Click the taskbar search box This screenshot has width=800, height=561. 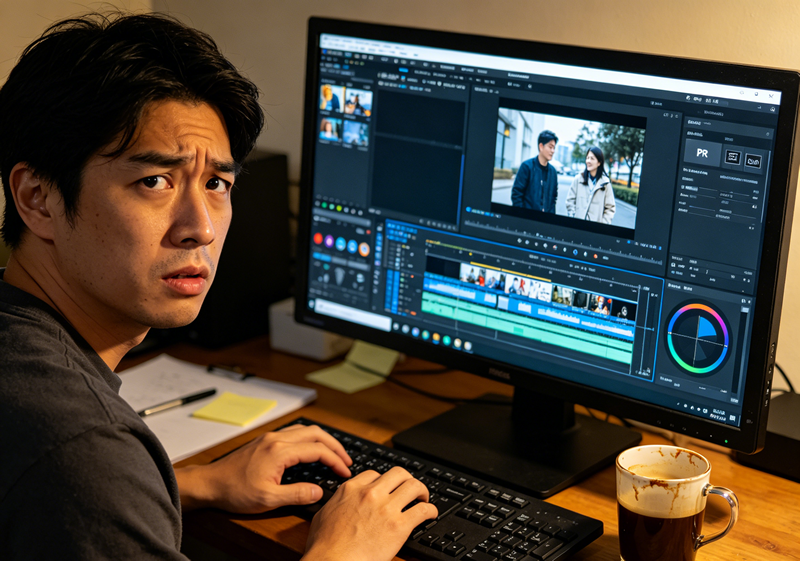click(x=352, y=314)
